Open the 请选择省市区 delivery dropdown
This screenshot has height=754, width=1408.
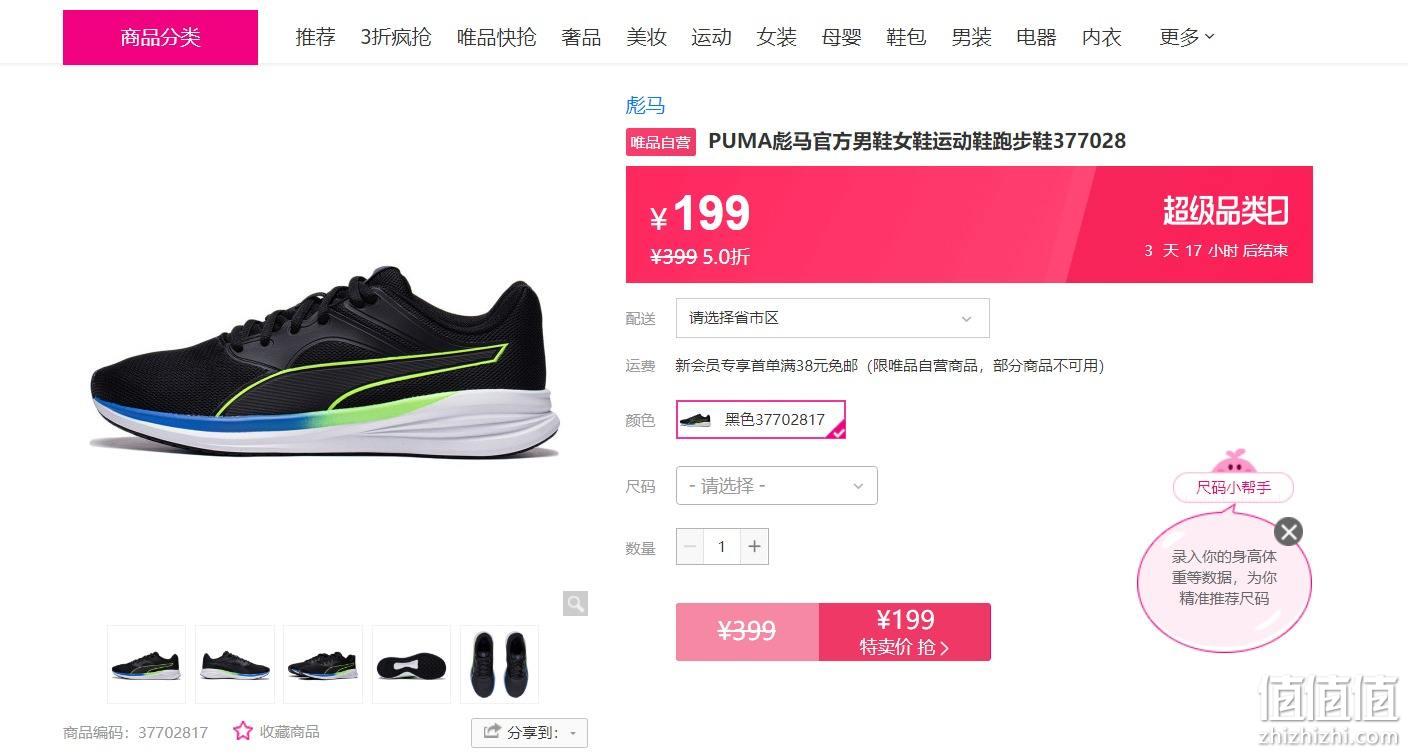pyautogui.click(x=832, y=318)
